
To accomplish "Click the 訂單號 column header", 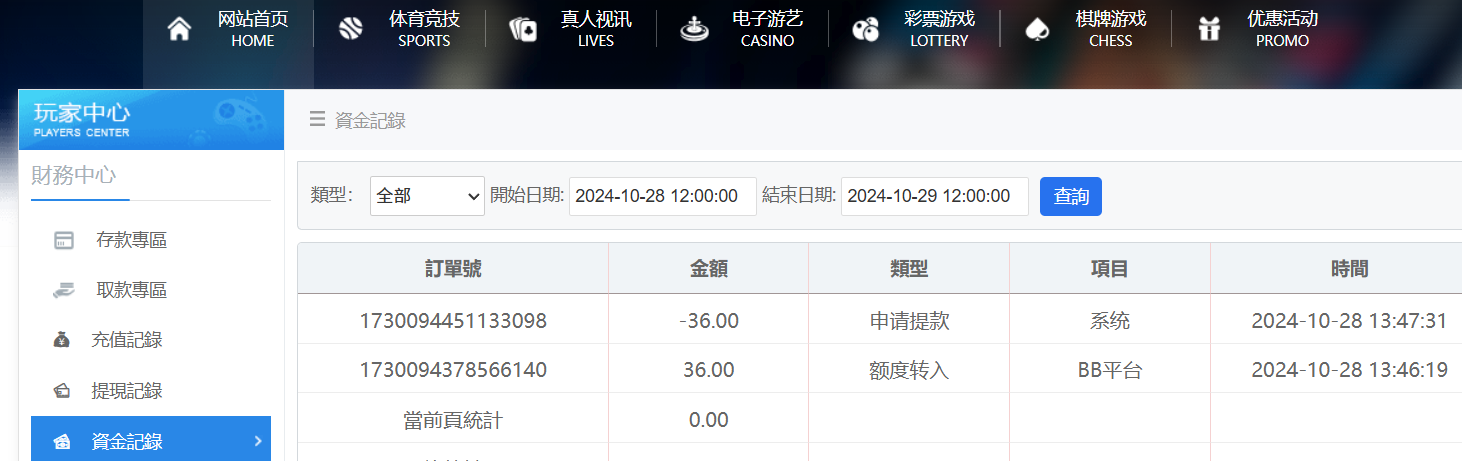I will [453, 269].
